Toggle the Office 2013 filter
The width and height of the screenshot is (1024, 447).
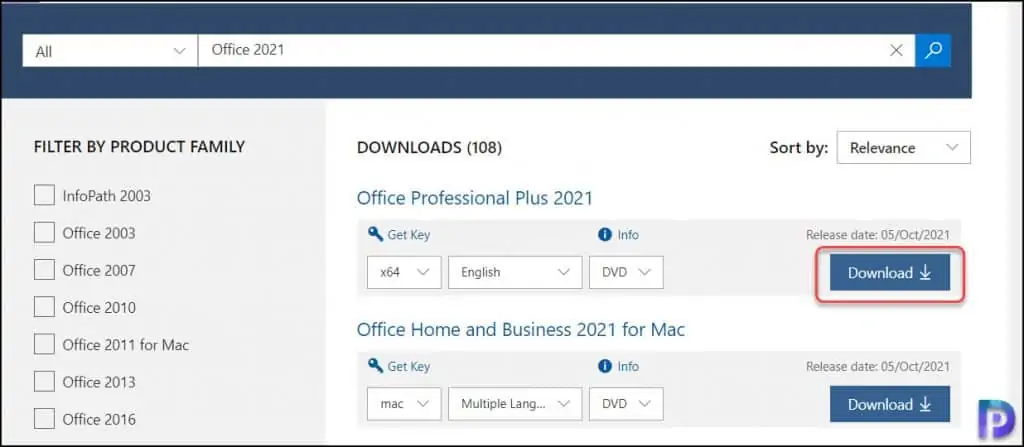(x=44, y=381)
